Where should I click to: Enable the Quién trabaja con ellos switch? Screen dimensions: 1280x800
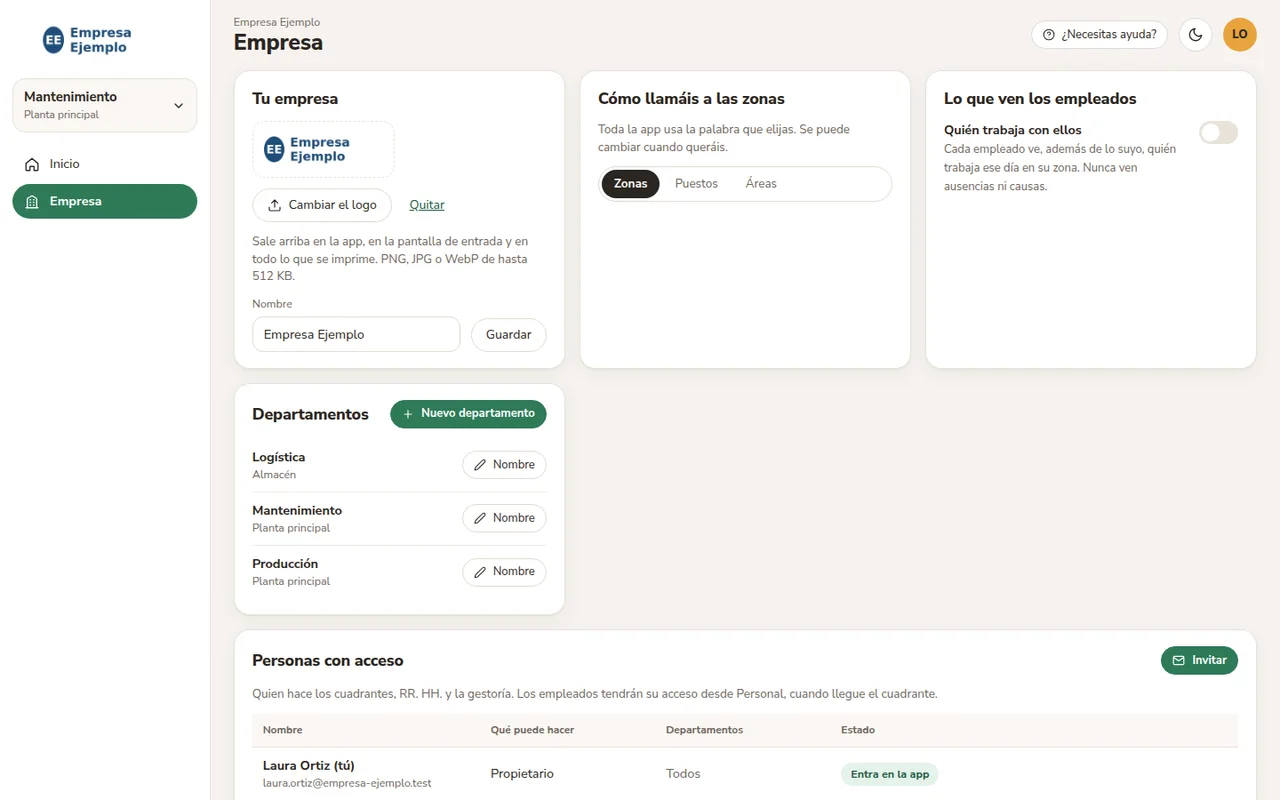click(1218, 132)
